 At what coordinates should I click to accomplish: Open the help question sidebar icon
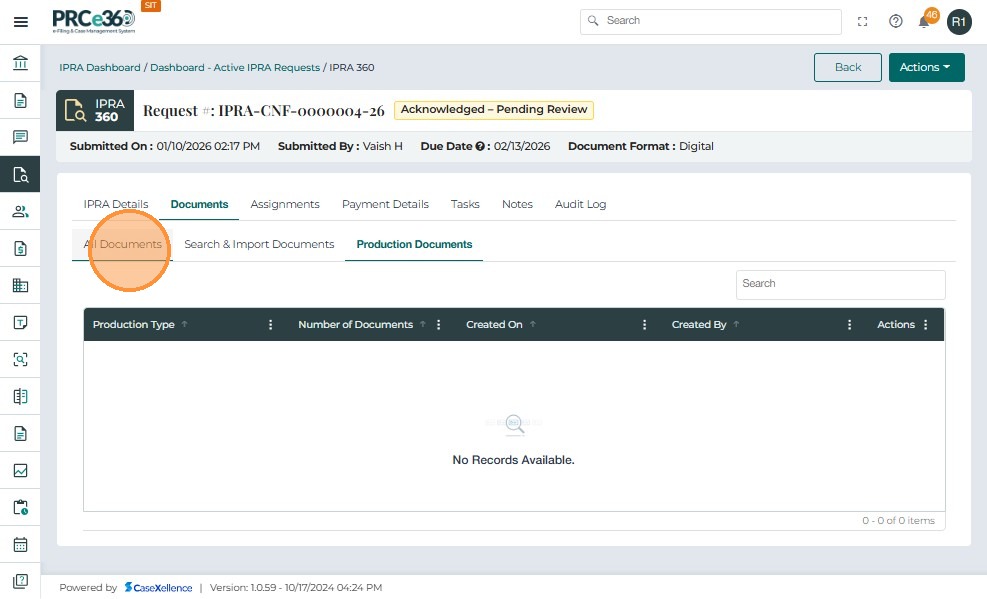(20, 581)
